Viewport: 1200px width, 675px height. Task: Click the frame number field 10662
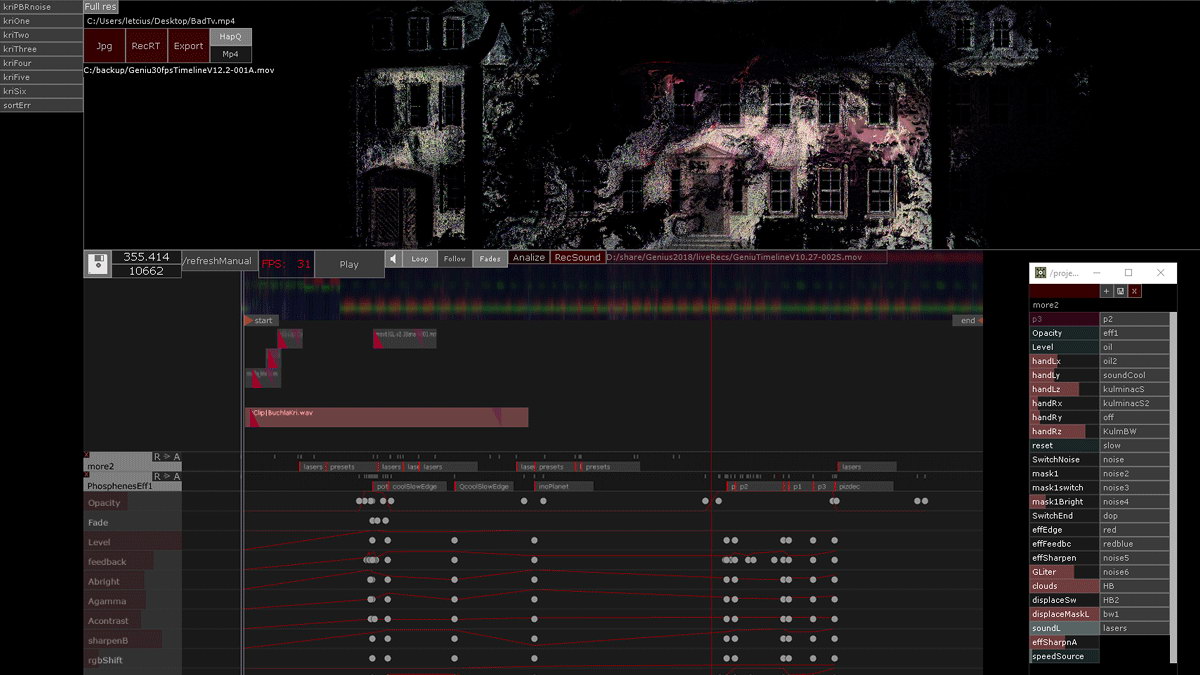coord(146,271)
